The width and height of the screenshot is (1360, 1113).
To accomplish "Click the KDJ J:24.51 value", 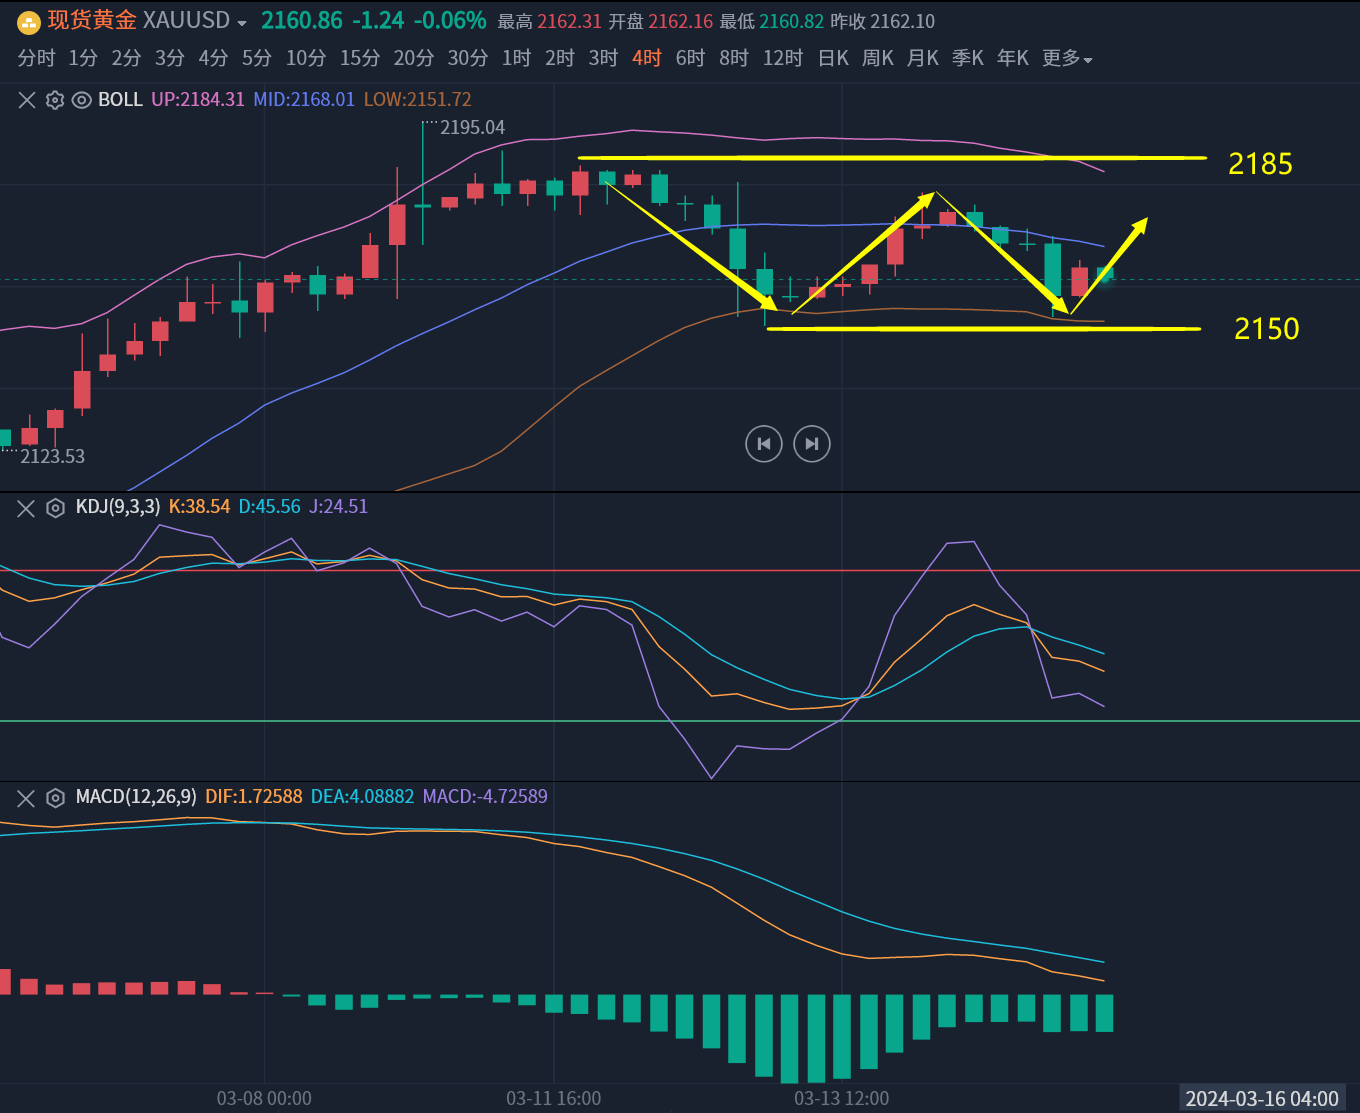I will [x=338, y=507].
